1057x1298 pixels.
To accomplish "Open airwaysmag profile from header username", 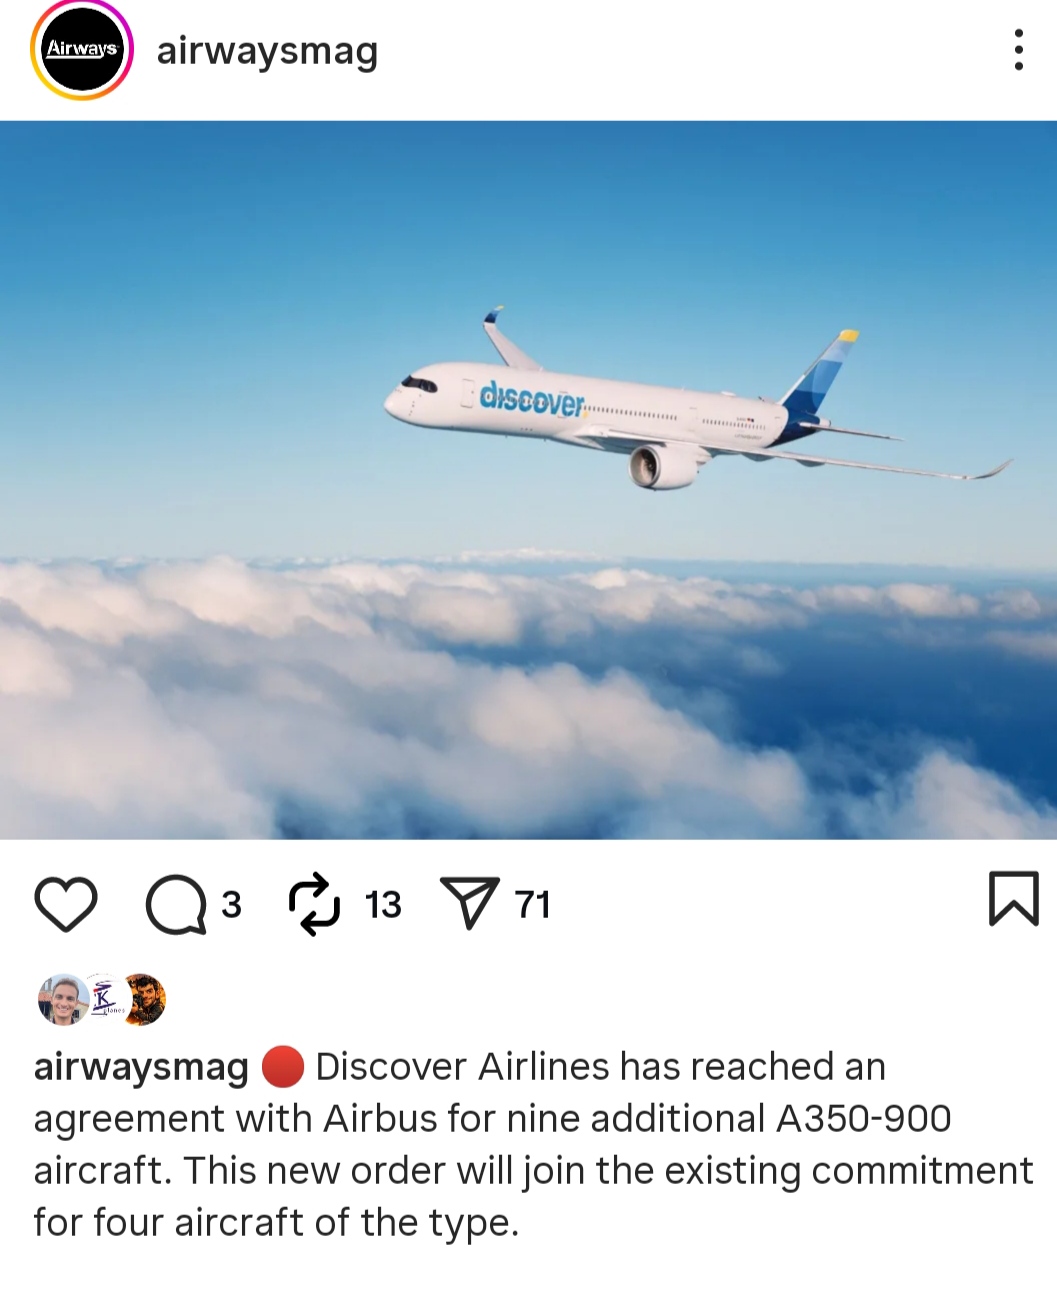I will [267, 51].
